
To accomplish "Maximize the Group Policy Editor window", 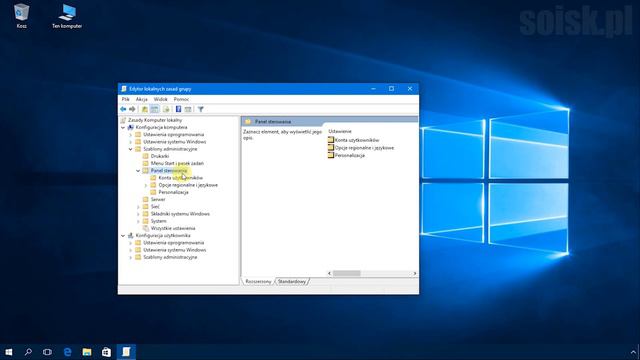I will point(391,89).
